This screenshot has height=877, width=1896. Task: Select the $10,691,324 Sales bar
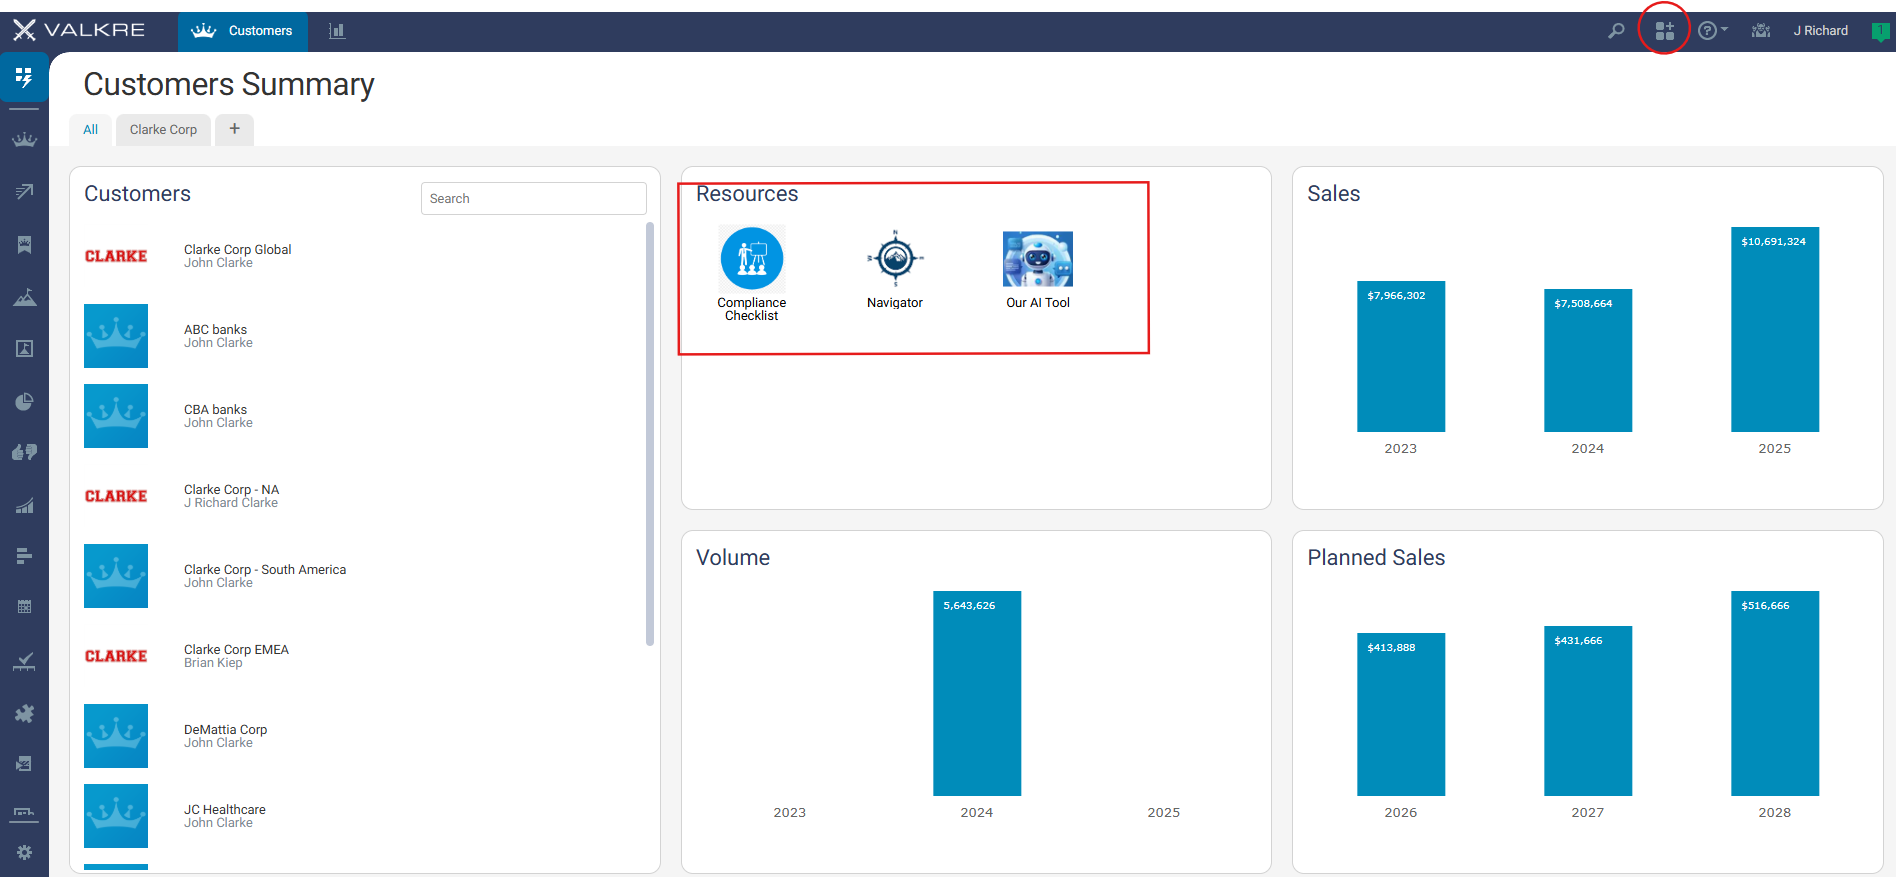tap(1775, 330)
